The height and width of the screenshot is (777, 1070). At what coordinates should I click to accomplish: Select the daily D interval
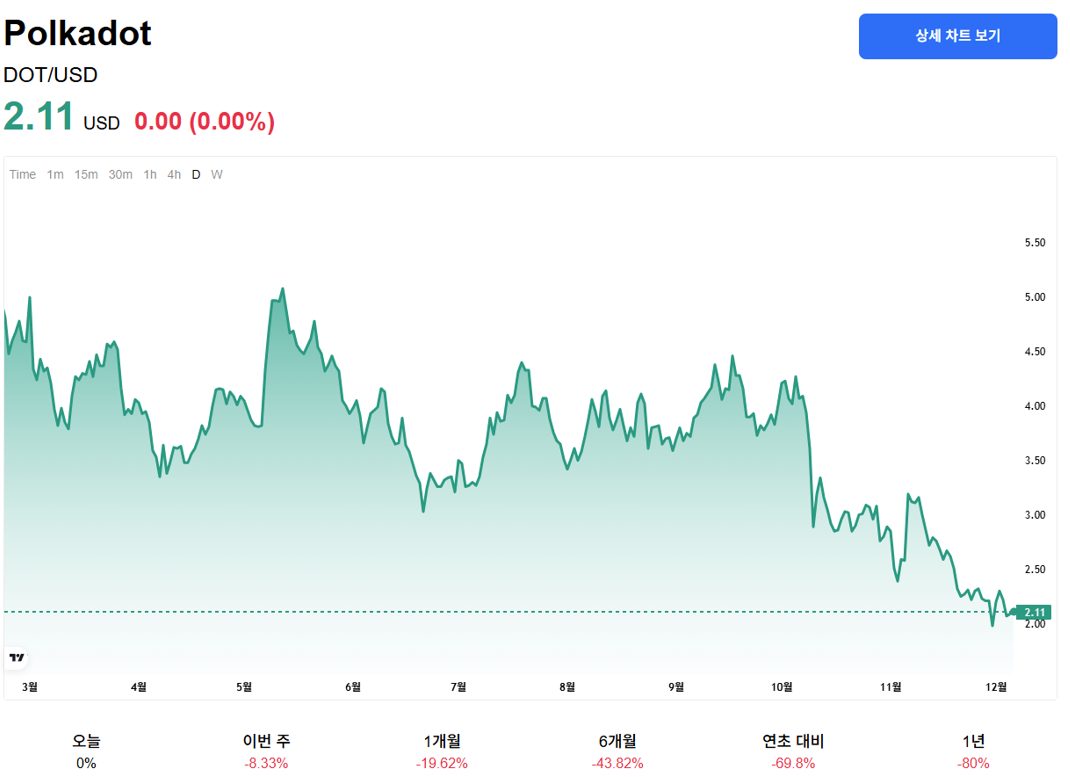click(196, 175)
